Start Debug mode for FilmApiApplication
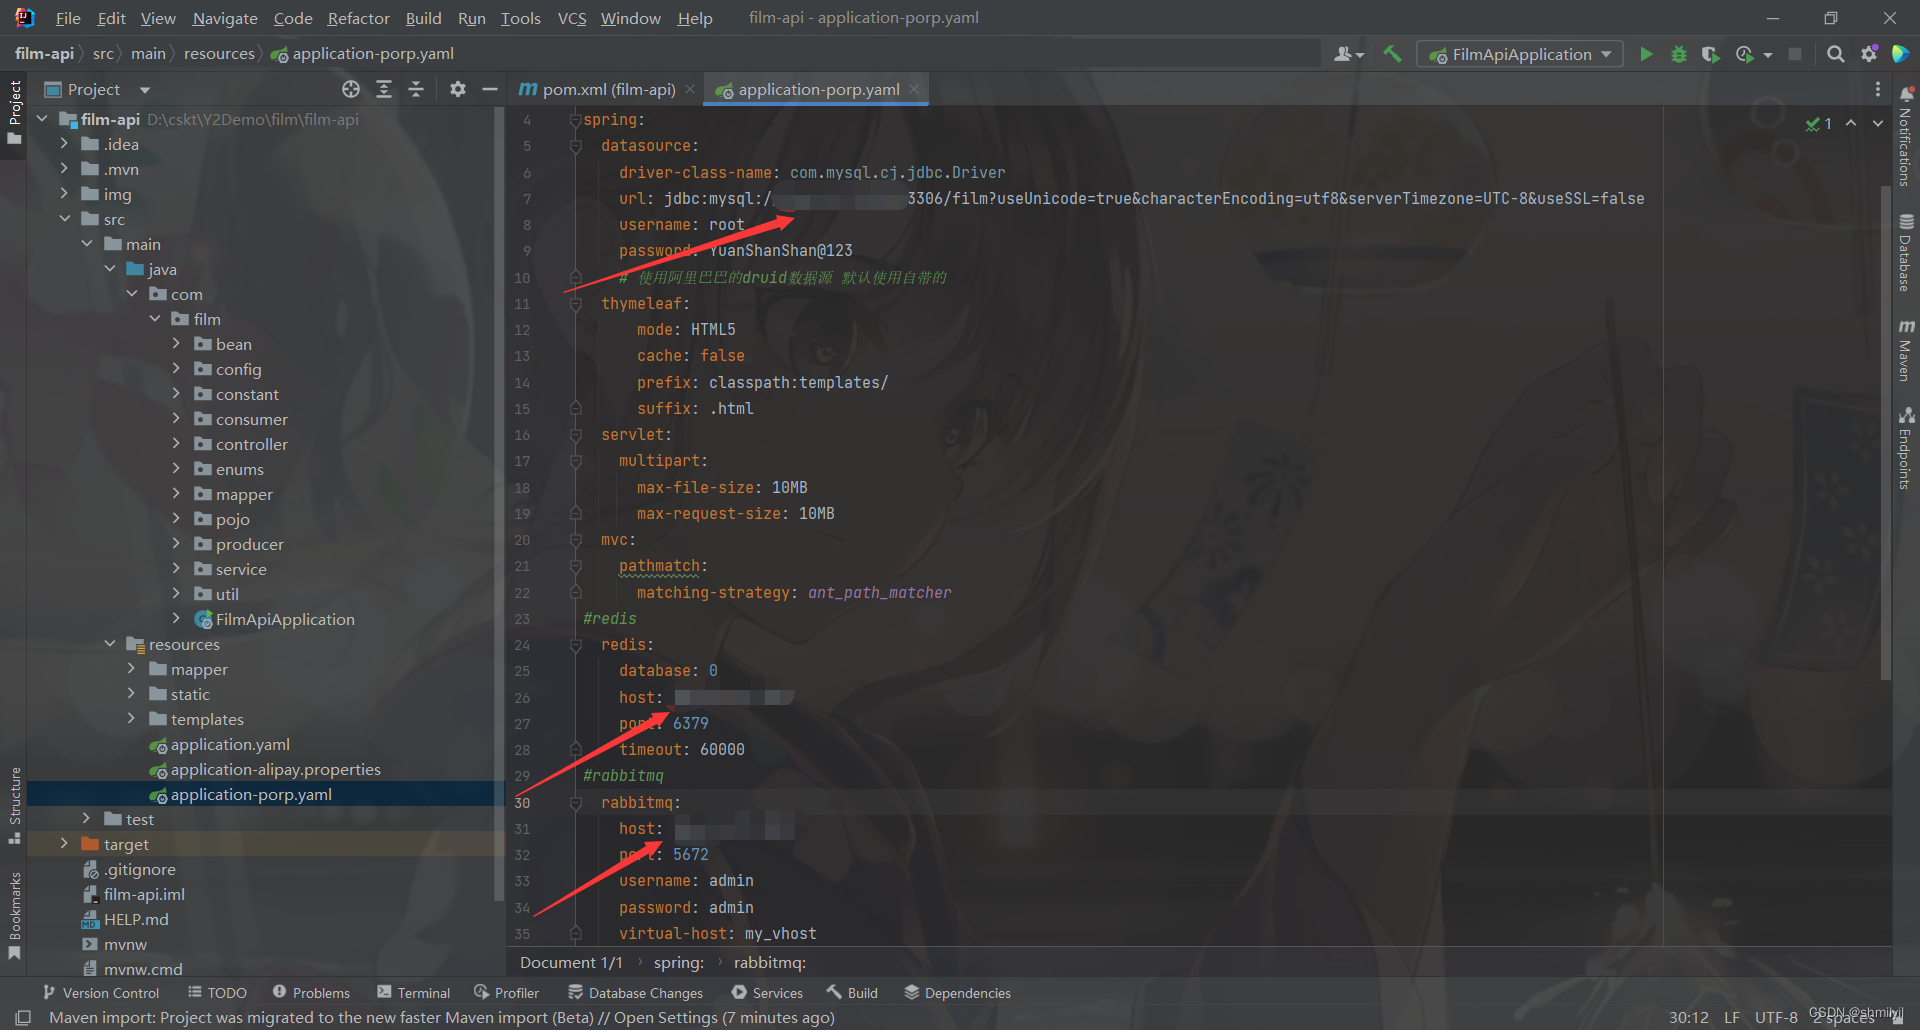 1679,54
